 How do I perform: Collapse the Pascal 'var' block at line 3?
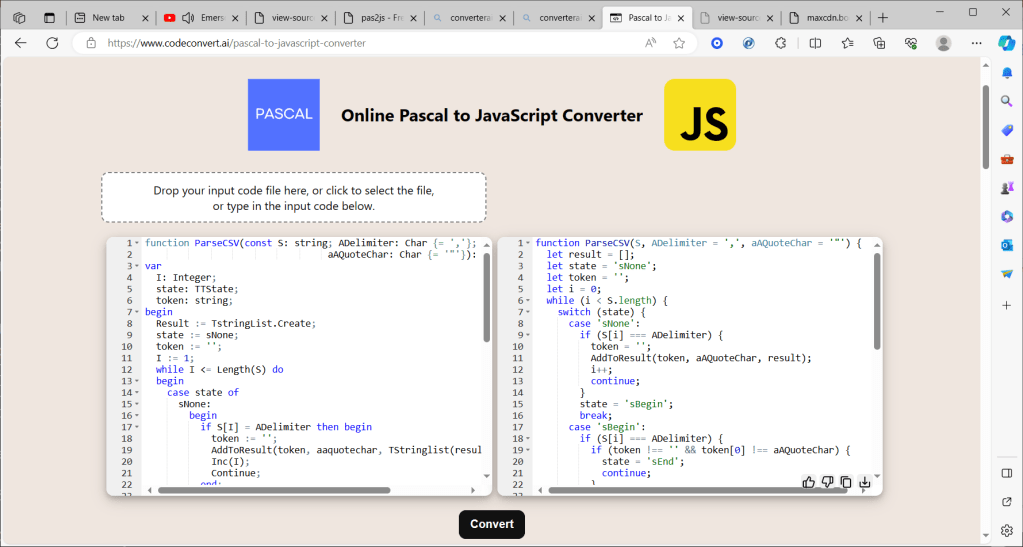click(x=137, y=267)
